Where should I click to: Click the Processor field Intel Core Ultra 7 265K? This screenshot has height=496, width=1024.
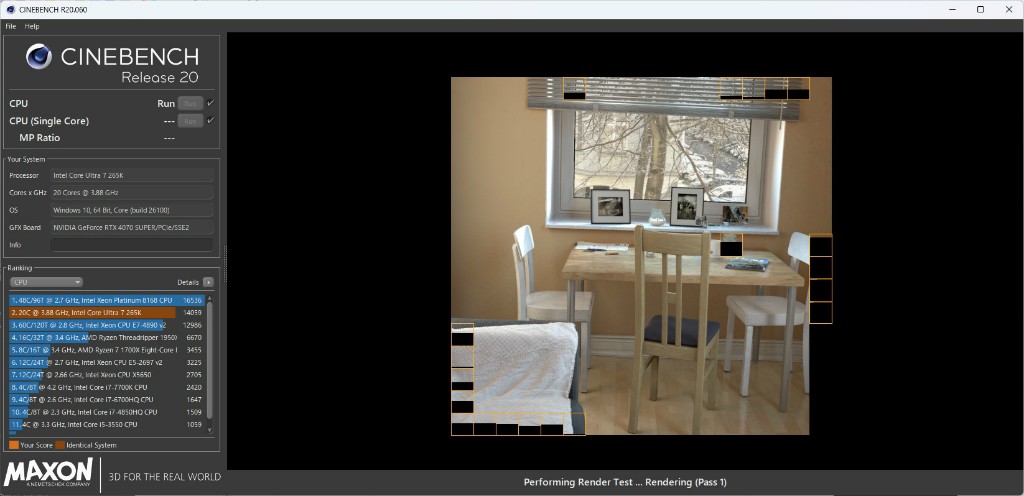[131, 176]
